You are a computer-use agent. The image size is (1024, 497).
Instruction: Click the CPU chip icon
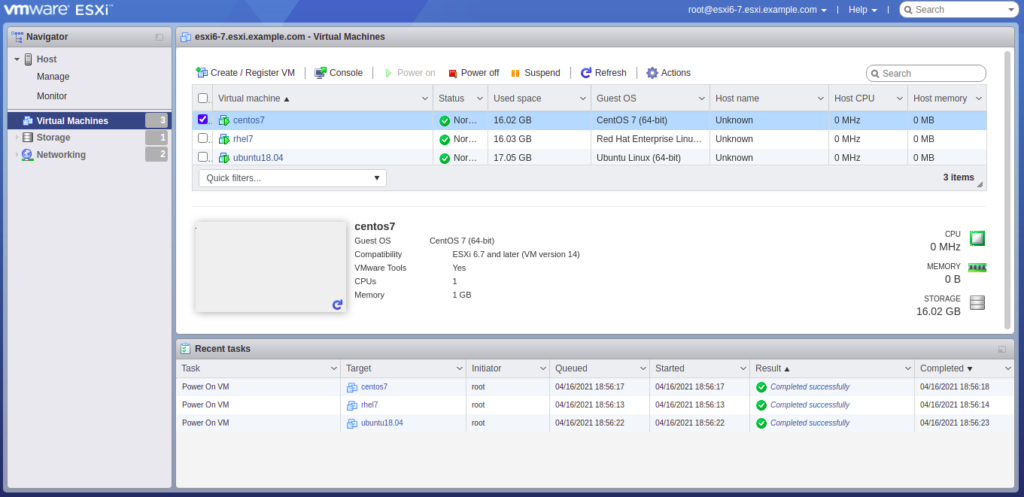[x=977, y=238]
